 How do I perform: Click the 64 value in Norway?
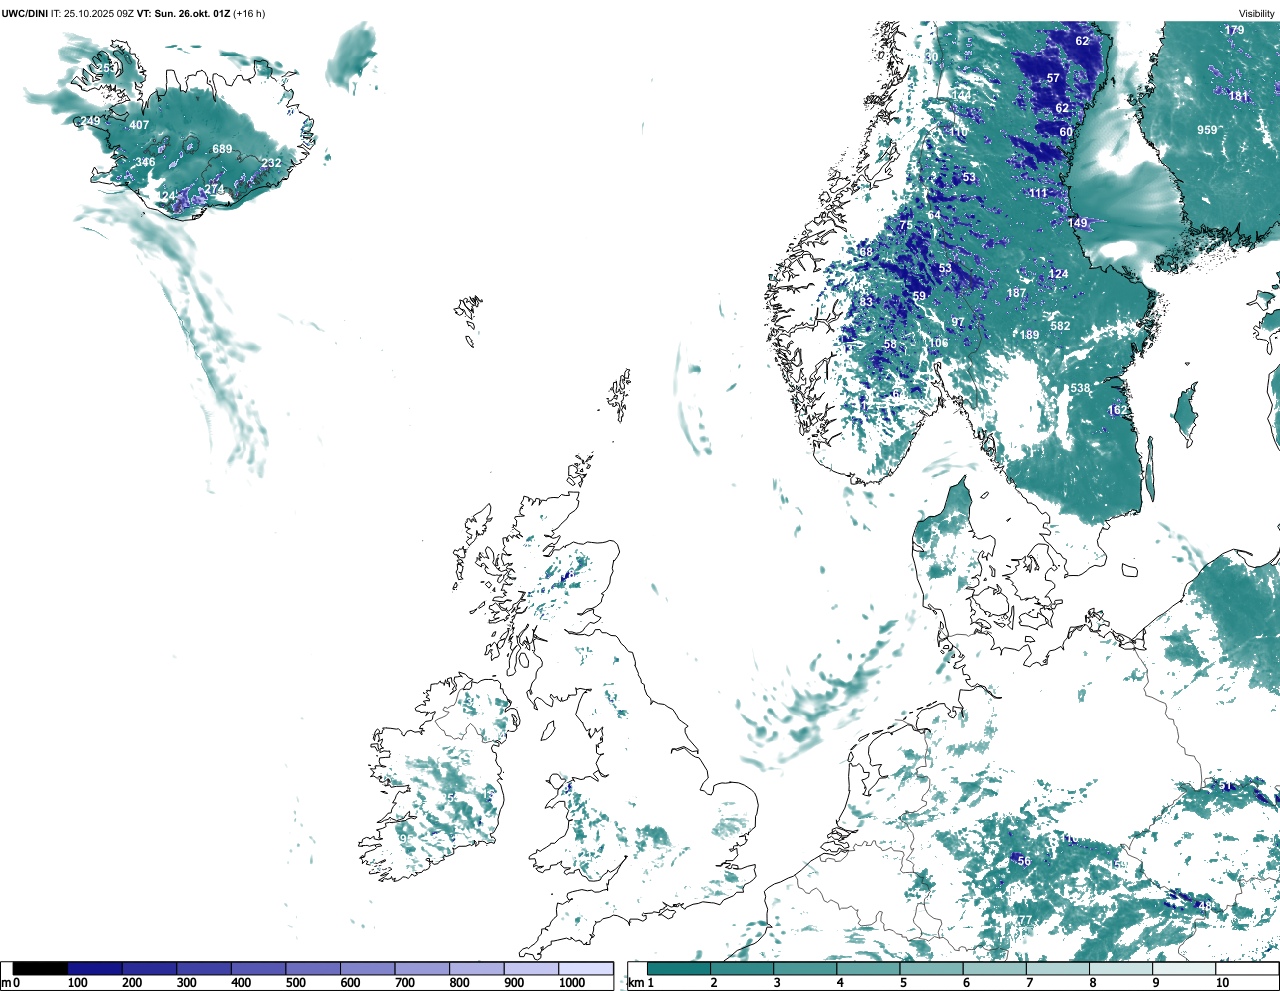click(934, 215)
